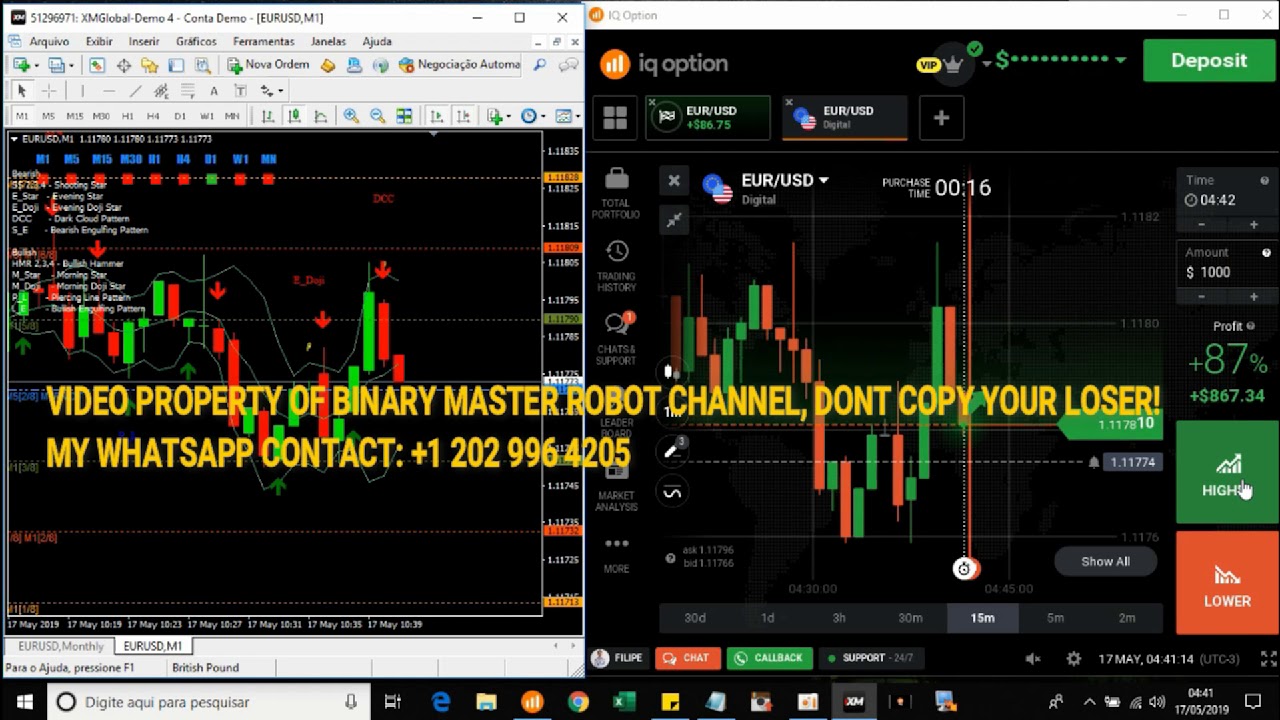Viewport: 1280px width, 720px height.
Task: Click the Callback button
Action: tap(768, 658)
